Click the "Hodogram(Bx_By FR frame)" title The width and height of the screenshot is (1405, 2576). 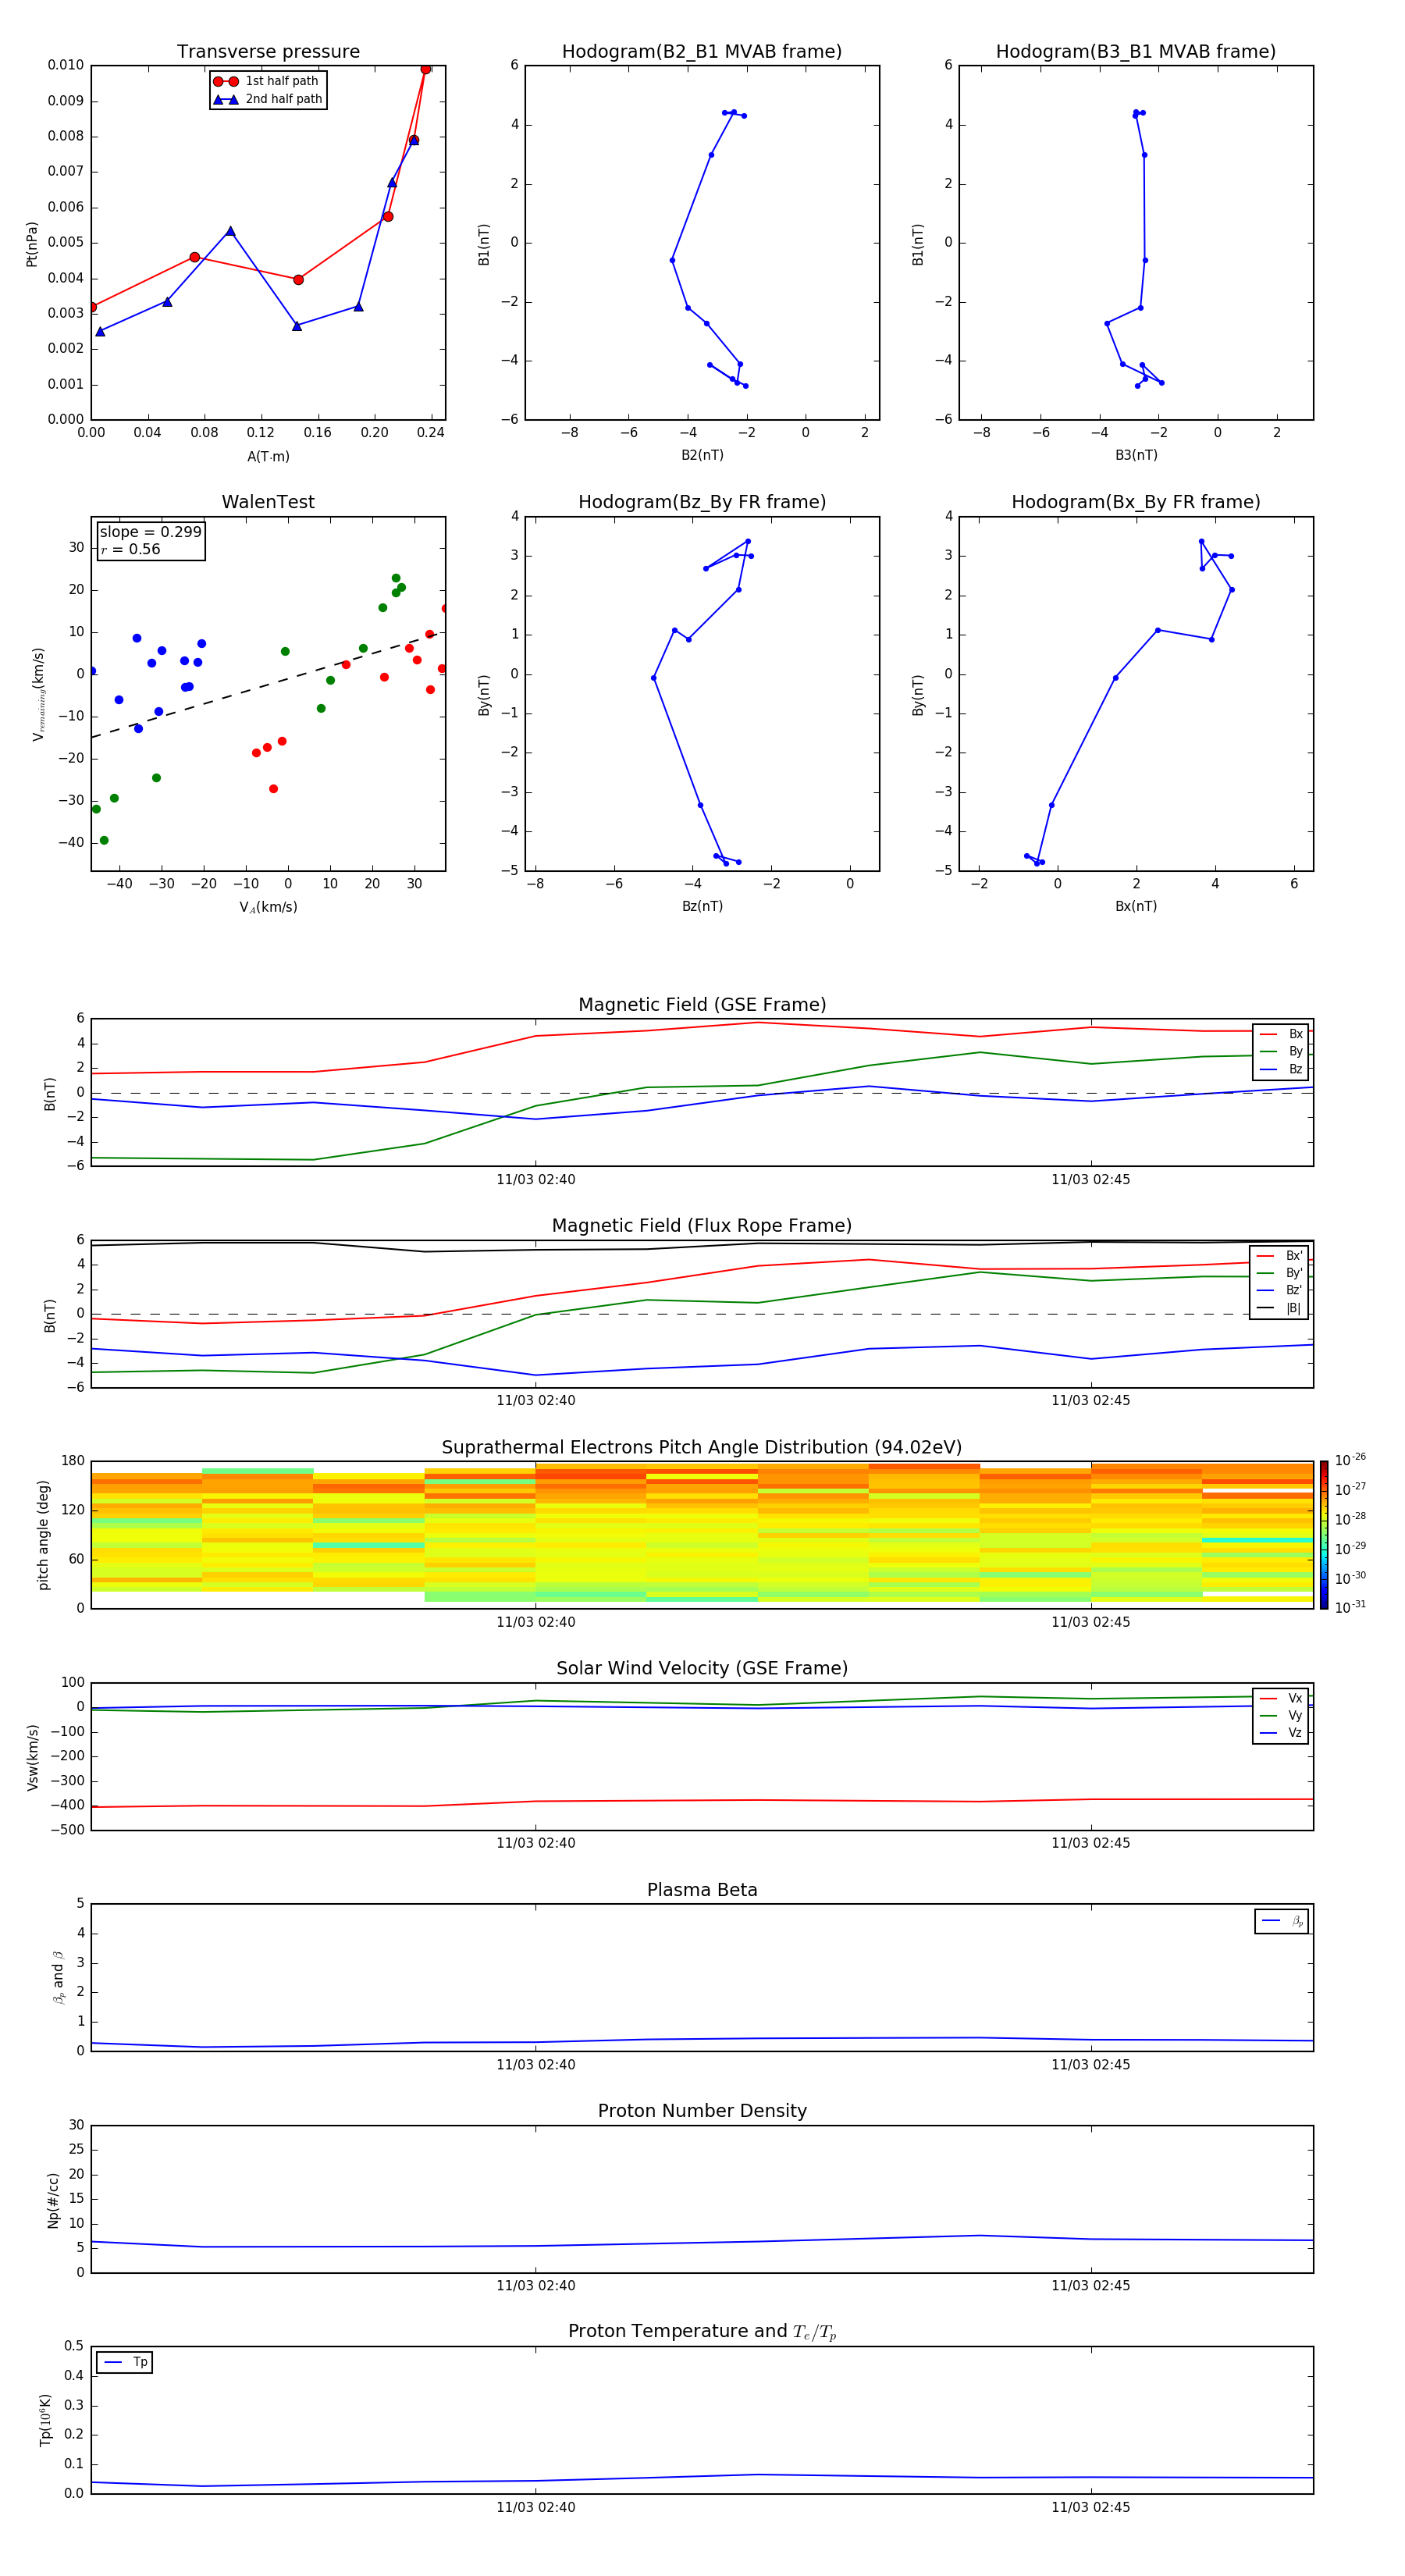click(x=1136, y=502)
